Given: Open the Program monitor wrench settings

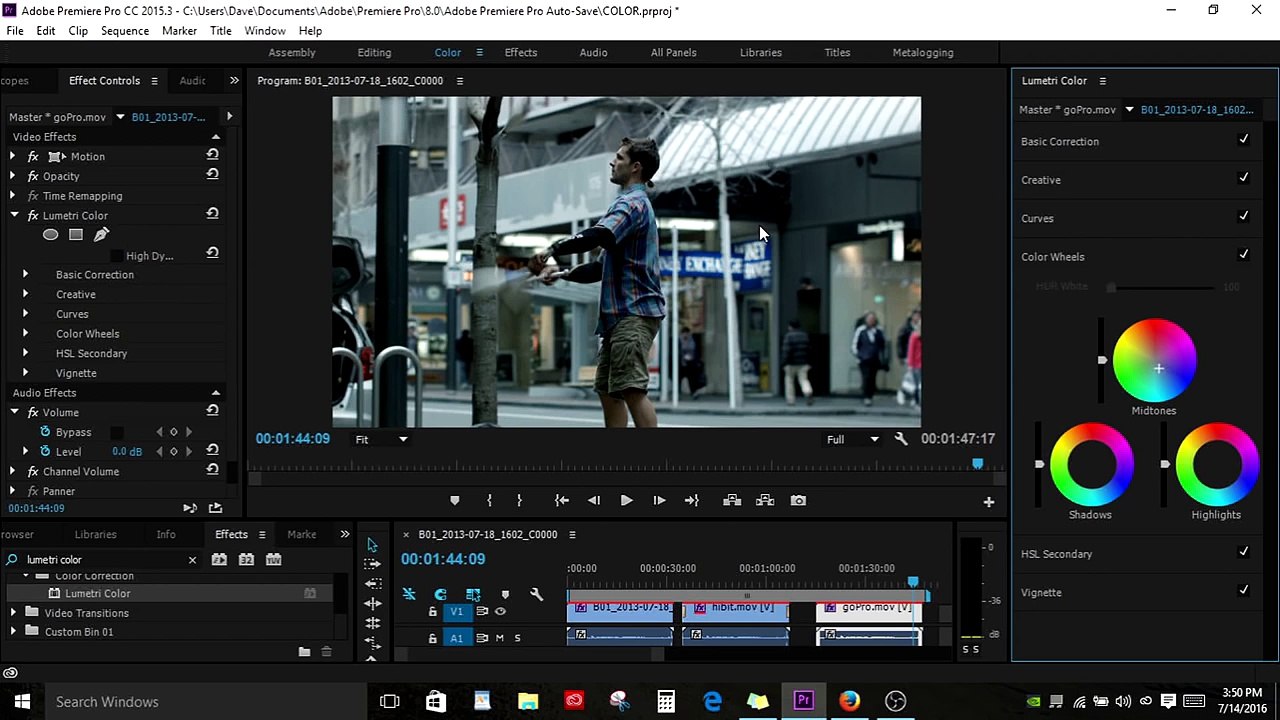Looking at the screenshot, I should [901, 439].
